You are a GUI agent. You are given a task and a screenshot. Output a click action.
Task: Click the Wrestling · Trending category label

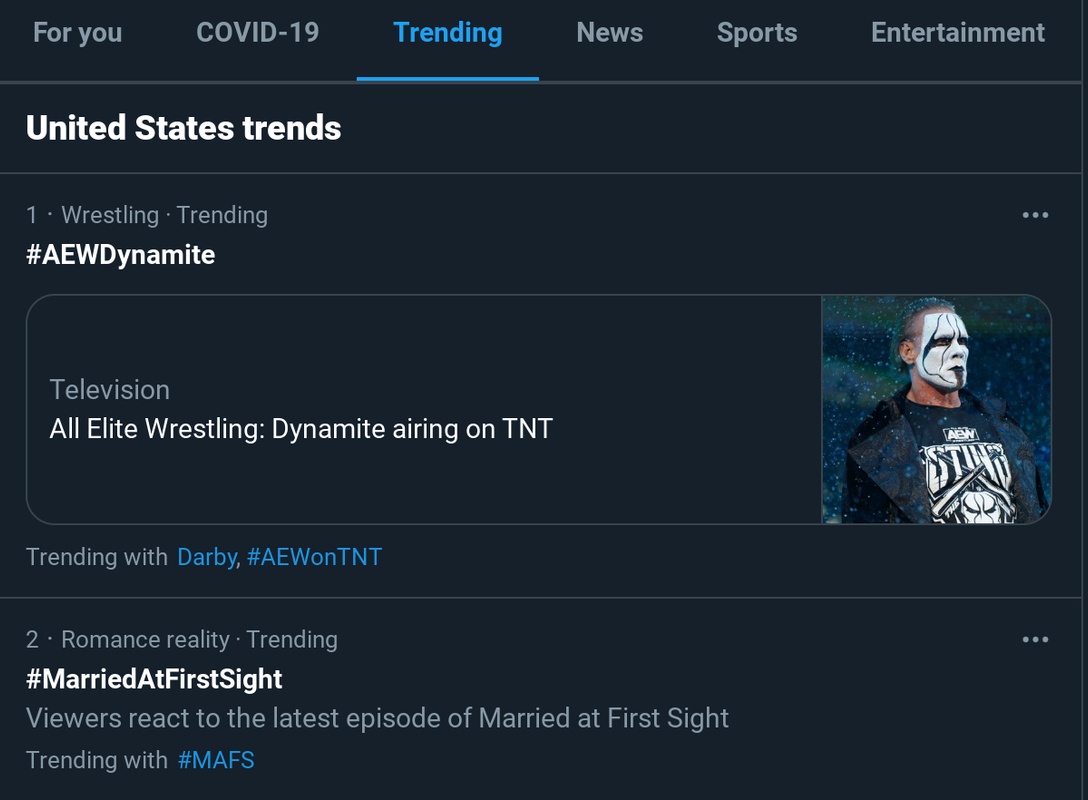pyautogui.click(x=164, y=215)
